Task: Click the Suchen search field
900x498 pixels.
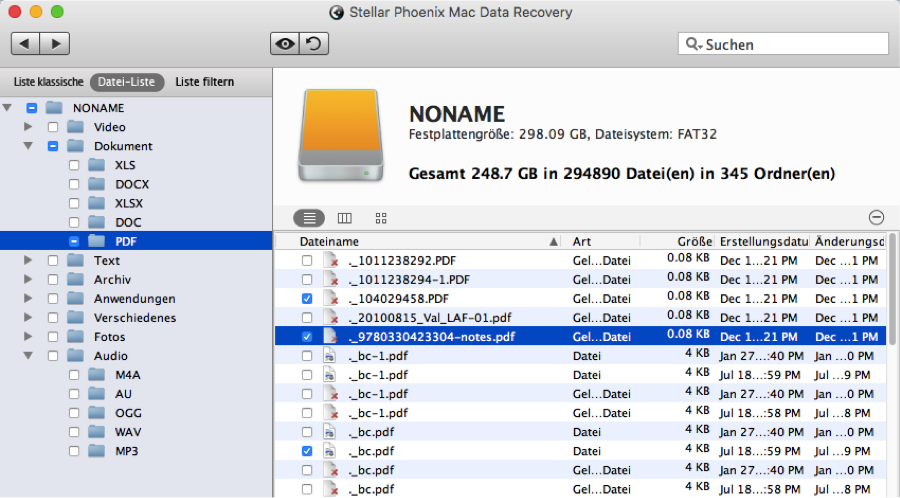Action: point(783,44)
